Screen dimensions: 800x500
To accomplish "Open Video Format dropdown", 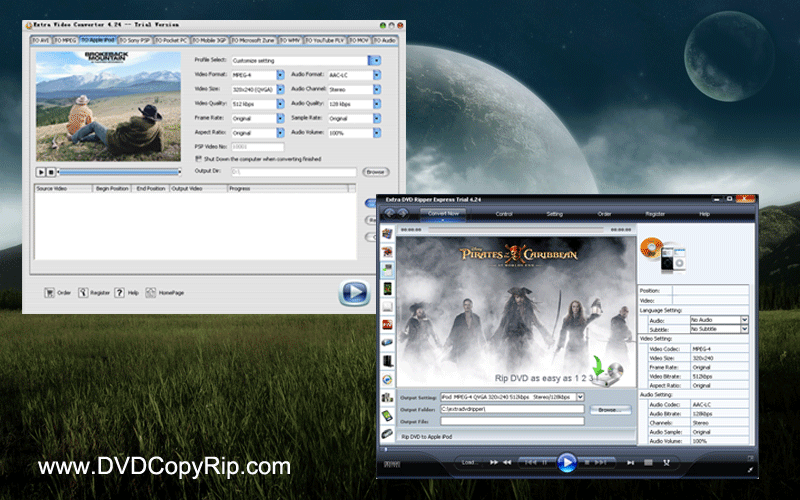I will [280, 75].
